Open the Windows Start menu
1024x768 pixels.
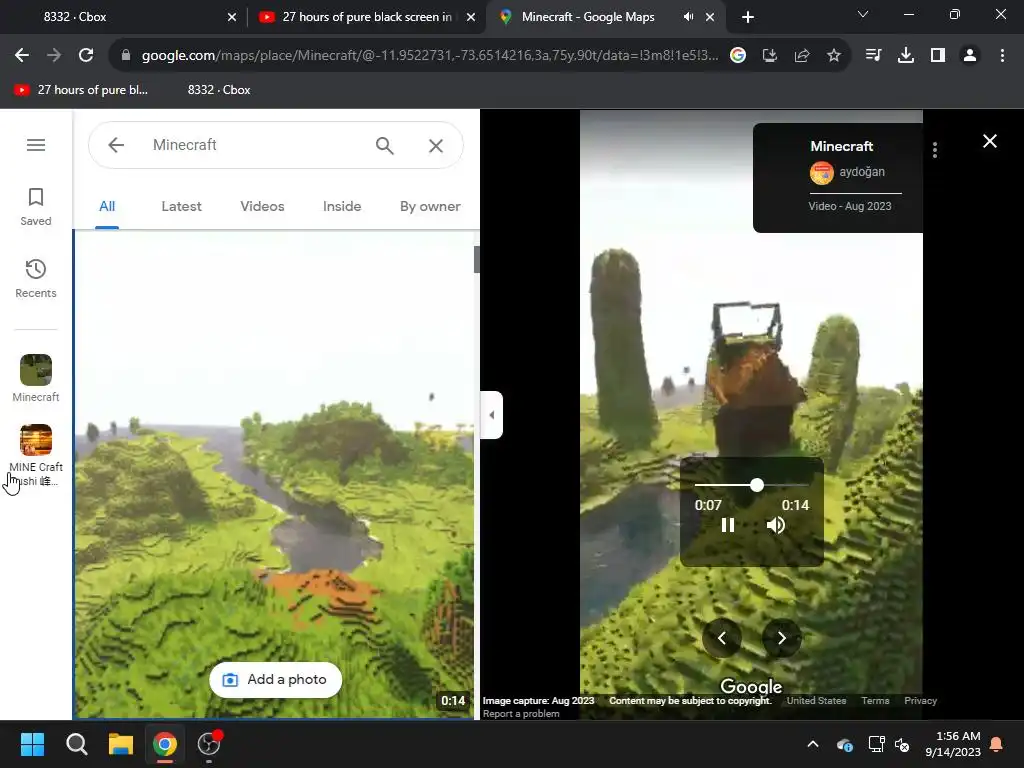pos(33,744)
